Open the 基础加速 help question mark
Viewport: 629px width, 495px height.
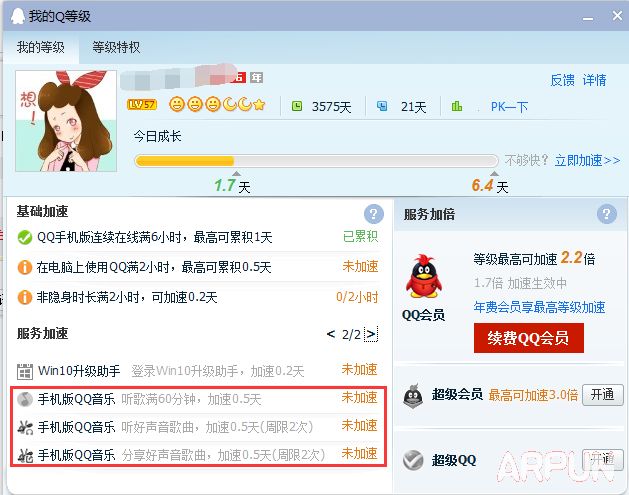coord(373,214)
